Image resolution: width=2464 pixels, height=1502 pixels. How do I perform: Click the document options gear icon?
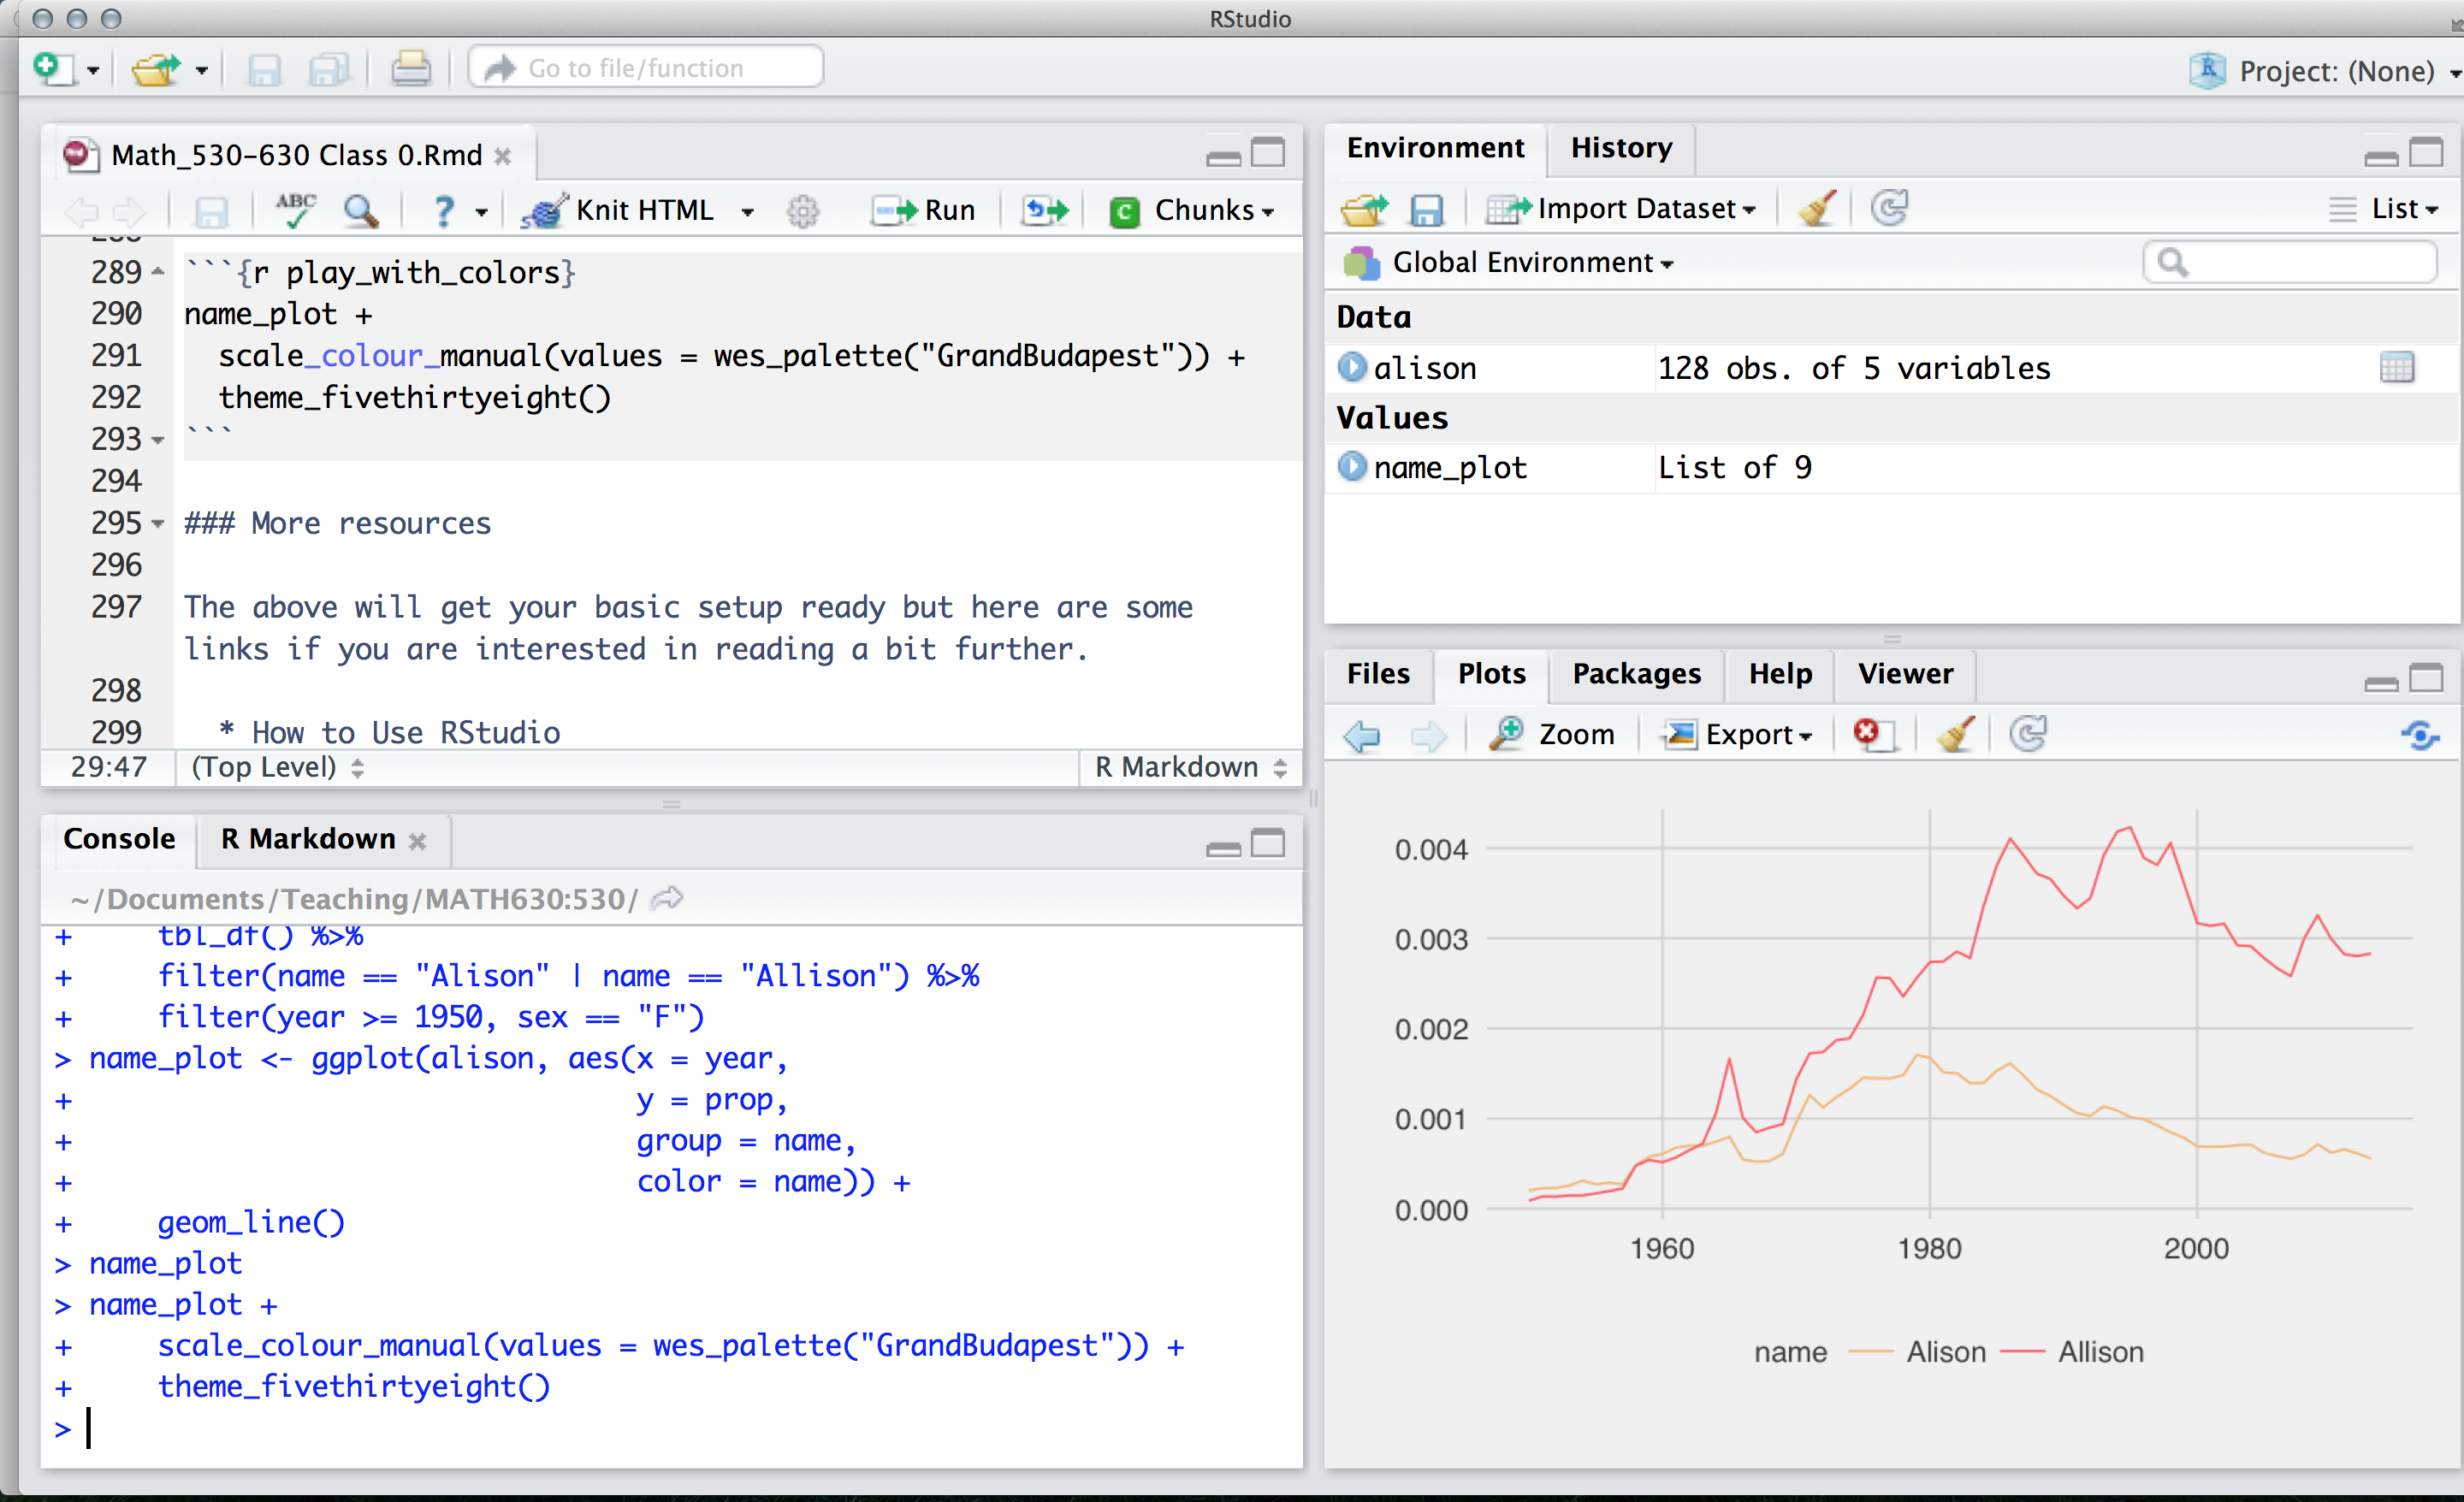point(802,211)
